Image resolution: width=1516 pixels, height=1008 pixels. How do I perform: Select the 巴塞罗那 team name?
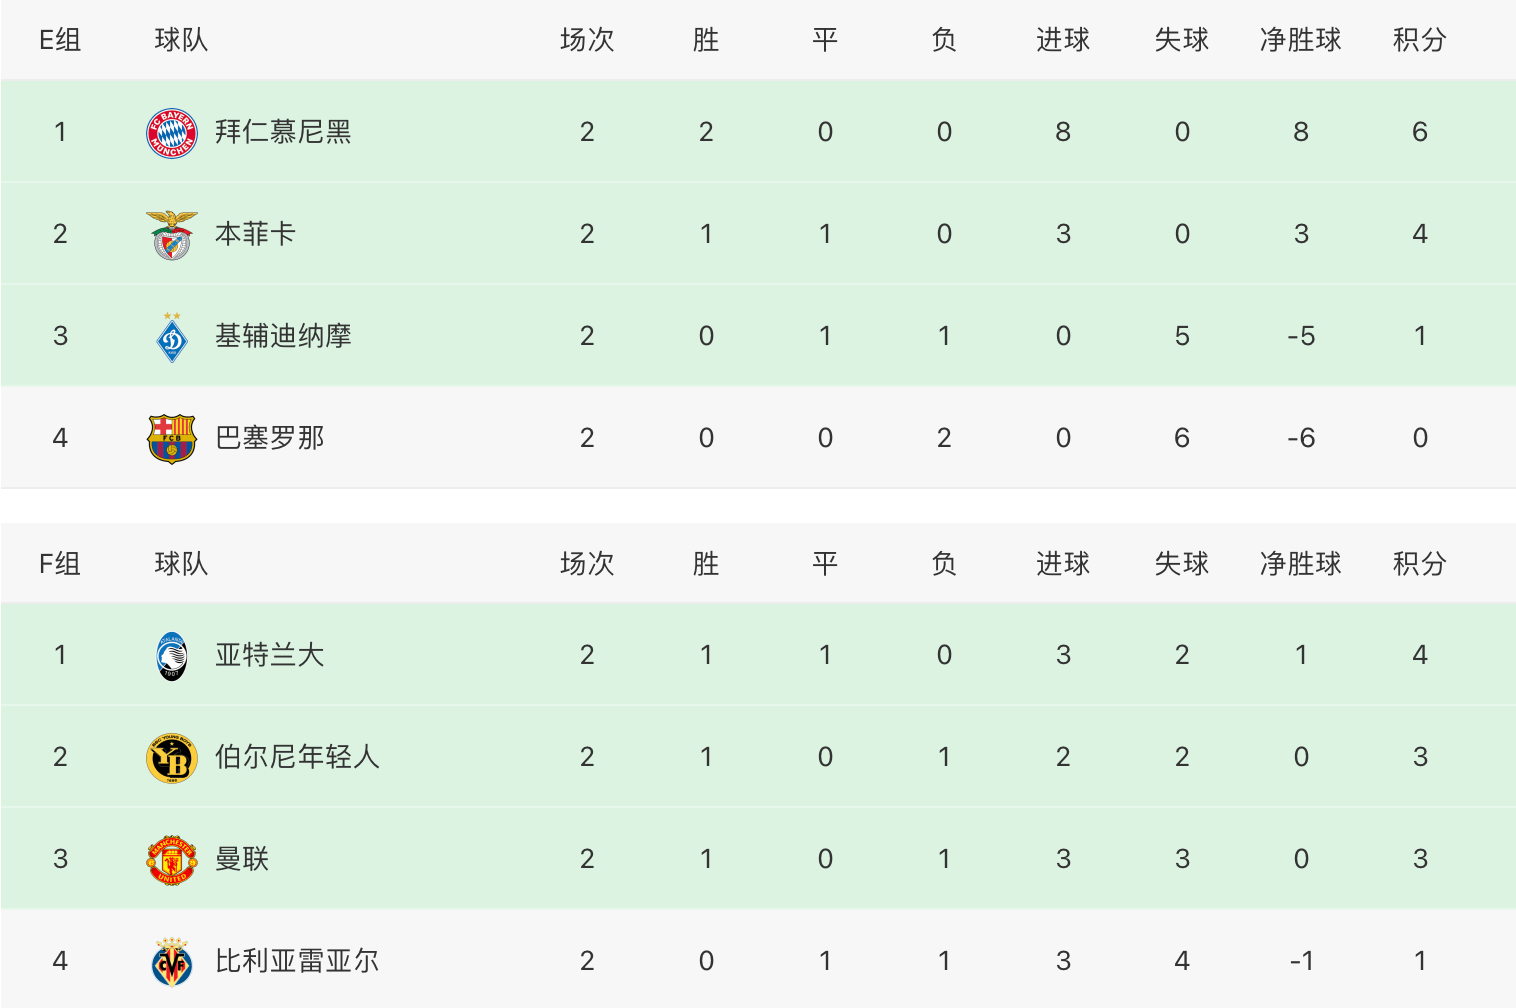[x=270, y=438]
